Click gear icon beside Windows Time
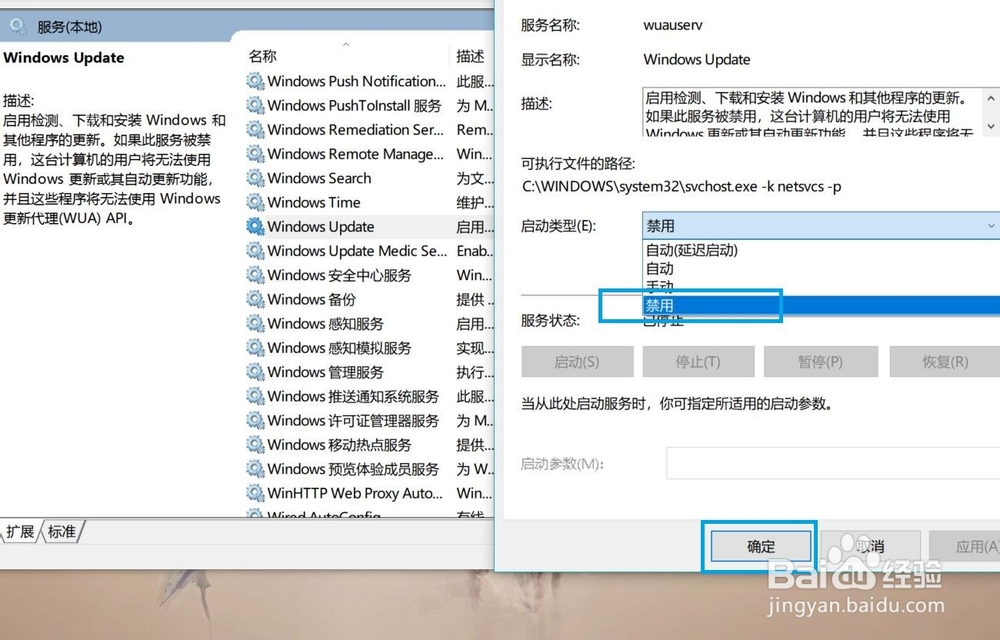 256,202
